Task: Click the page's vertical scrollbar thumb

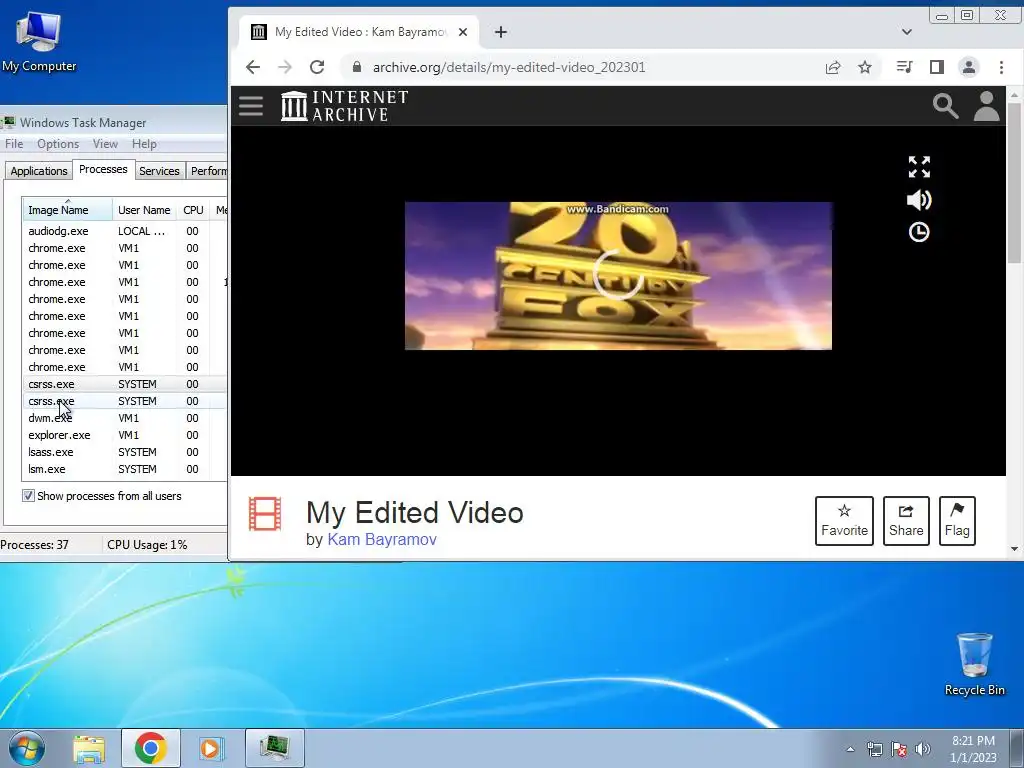Action: 1014,183
